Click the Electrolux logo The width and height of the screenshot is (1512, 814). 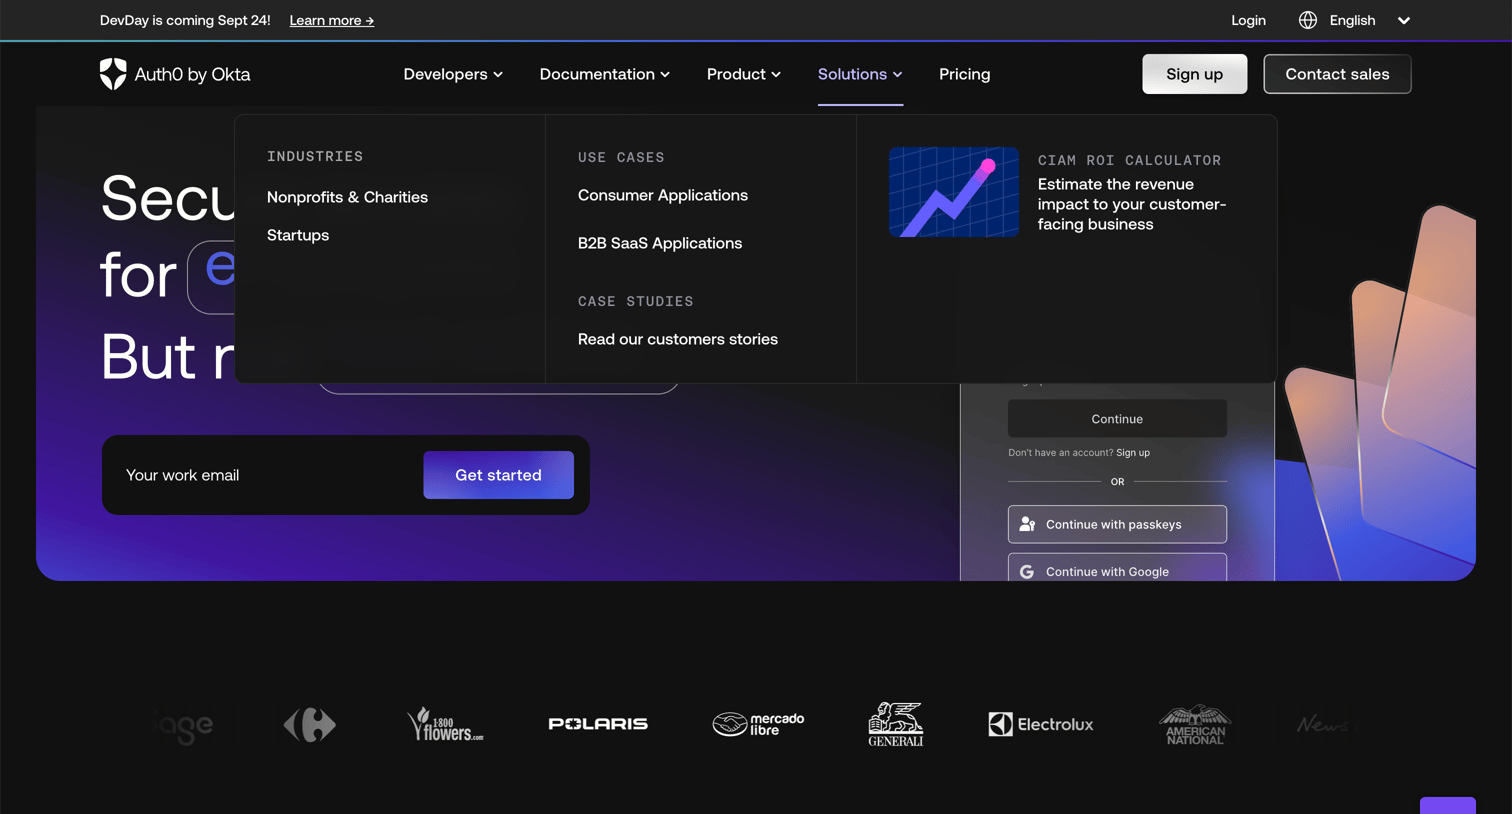(x=1041, y=724)
